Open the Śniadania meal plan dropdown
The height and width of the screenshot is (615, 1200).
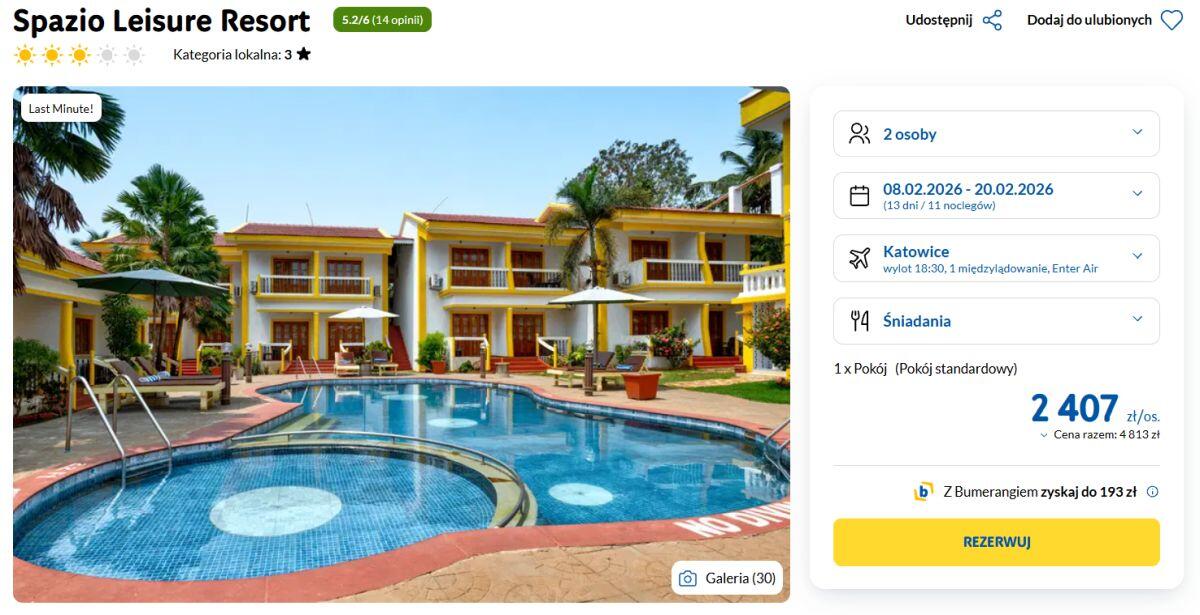pos(996,321)
